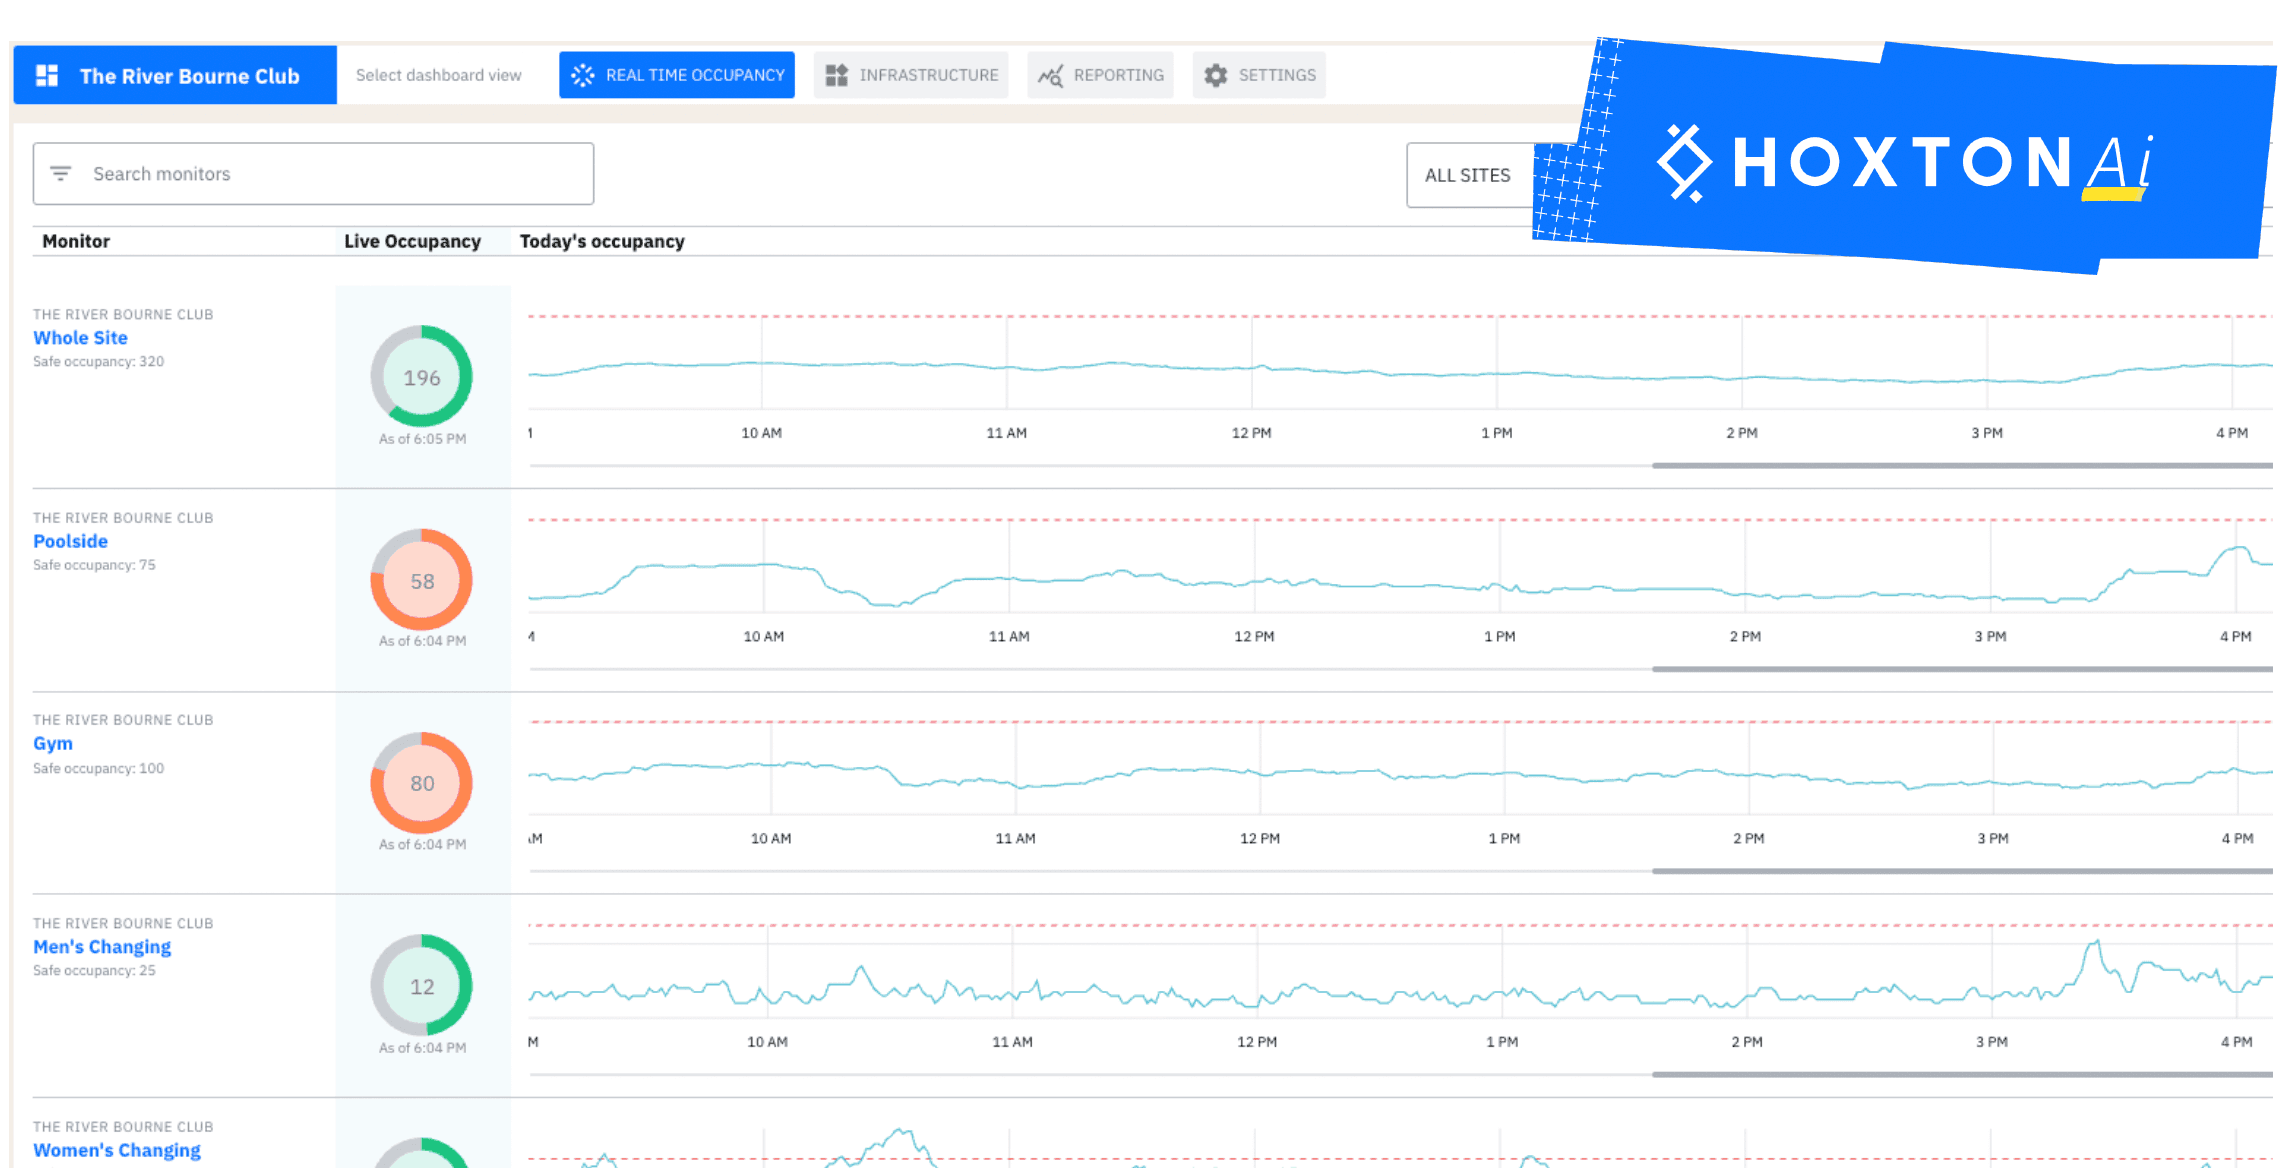Click the dashboard grid icon beside club name
The height and width of the screenshot is (1168, 2282).
pos(47,76)
